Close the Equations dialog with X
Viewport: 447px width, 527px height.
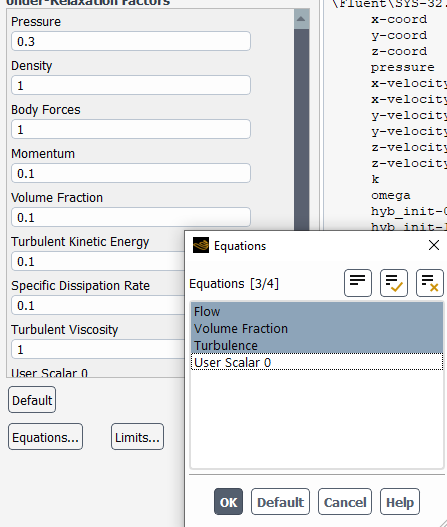(x=434, y=245)
